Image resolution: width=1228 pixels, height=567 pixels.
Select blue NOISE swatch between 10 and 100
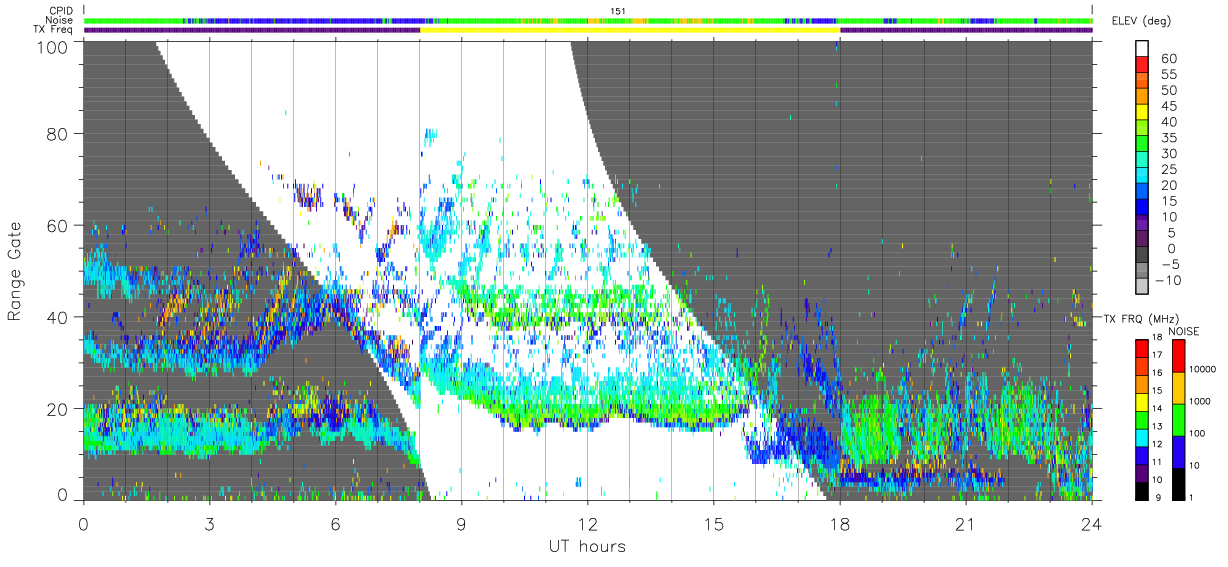click(1179, 451)
